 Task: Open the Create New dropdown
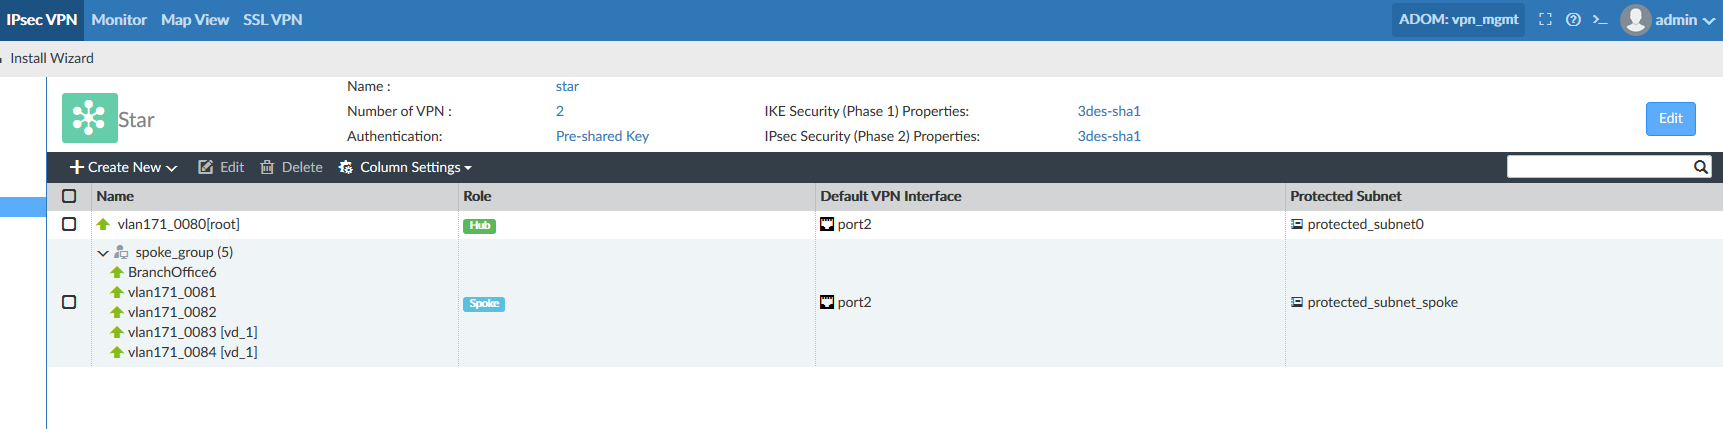[123, 167]
